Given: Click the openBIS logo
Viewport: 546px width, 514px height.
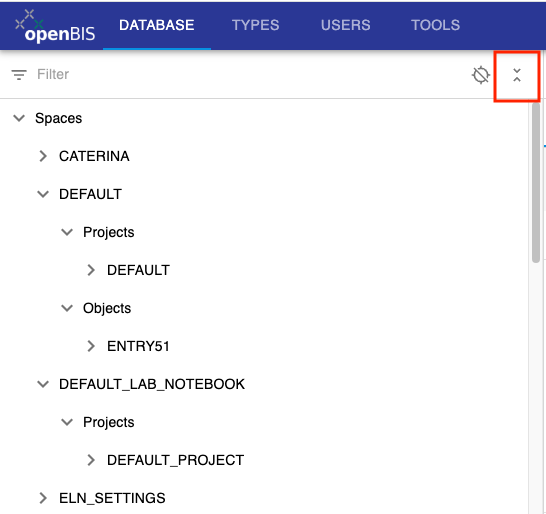Looking at the screenshot, I should coord(55,26).
